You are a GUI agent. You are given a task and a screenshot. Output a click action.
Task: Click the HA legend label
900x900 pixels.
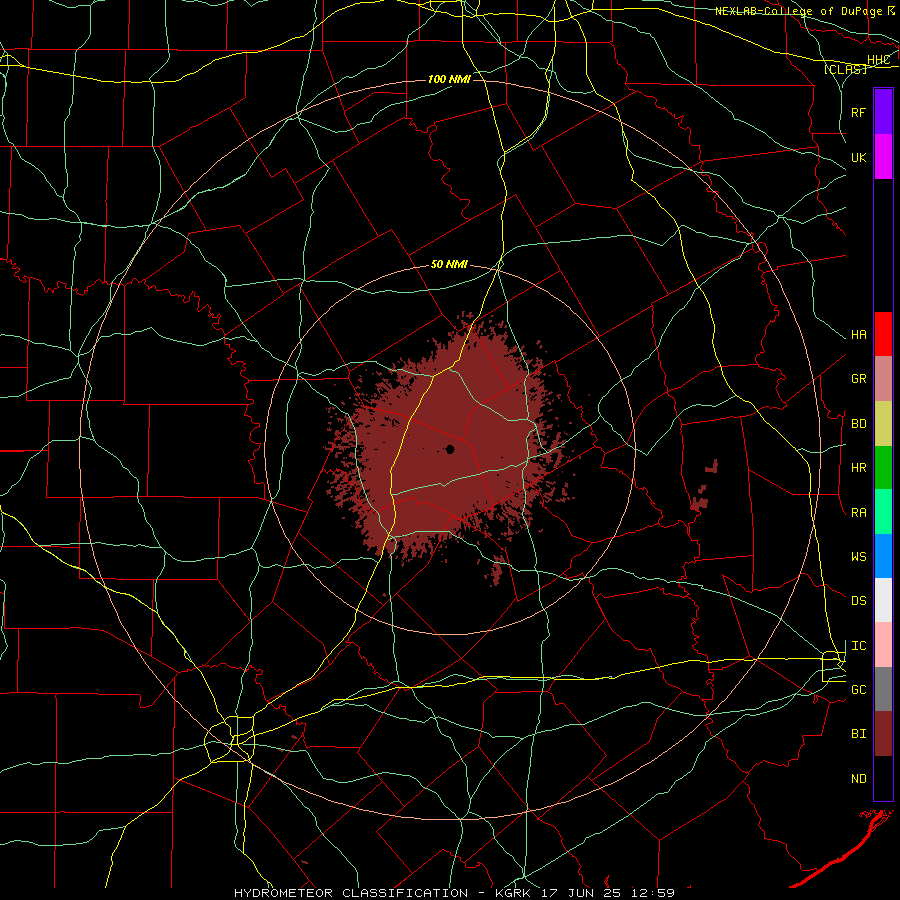(859, 334)
